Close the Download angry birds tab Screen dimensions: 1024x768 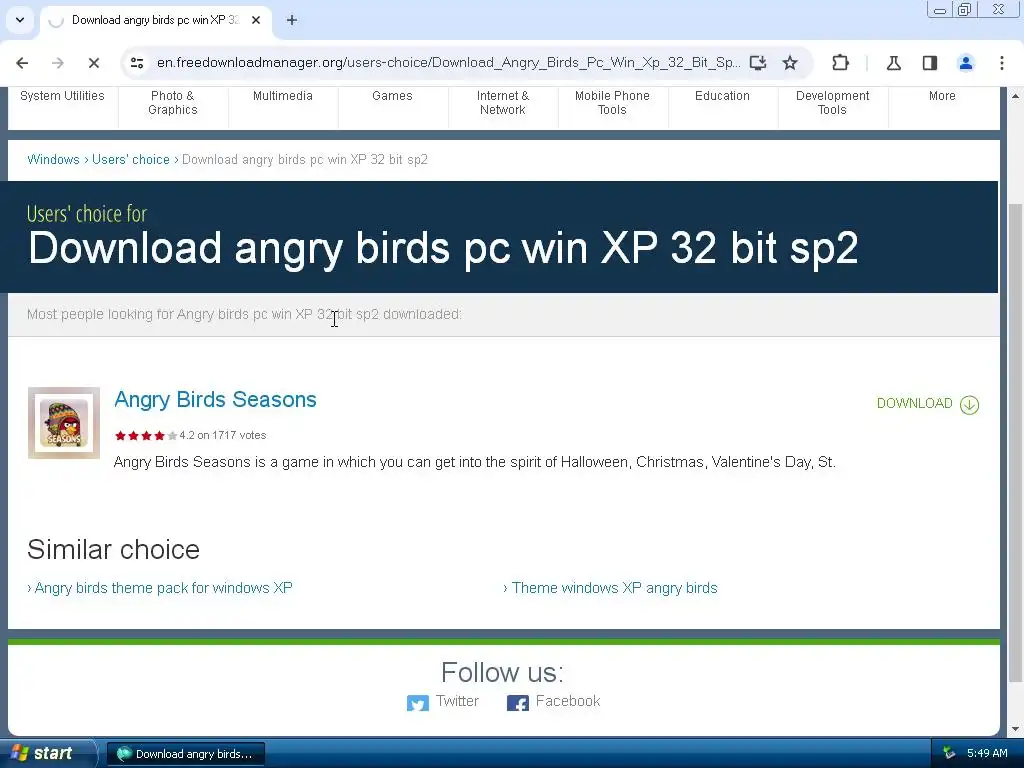pos(256,20)
